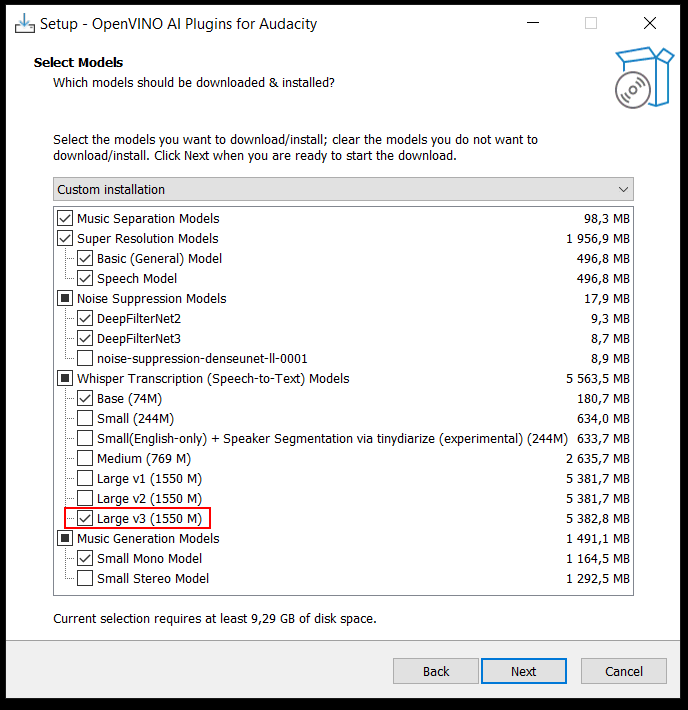The width and height of the screenshot is (688, 710).
Task: Click the 1 164,5 MB size value
Action: (x=598, y=559)
